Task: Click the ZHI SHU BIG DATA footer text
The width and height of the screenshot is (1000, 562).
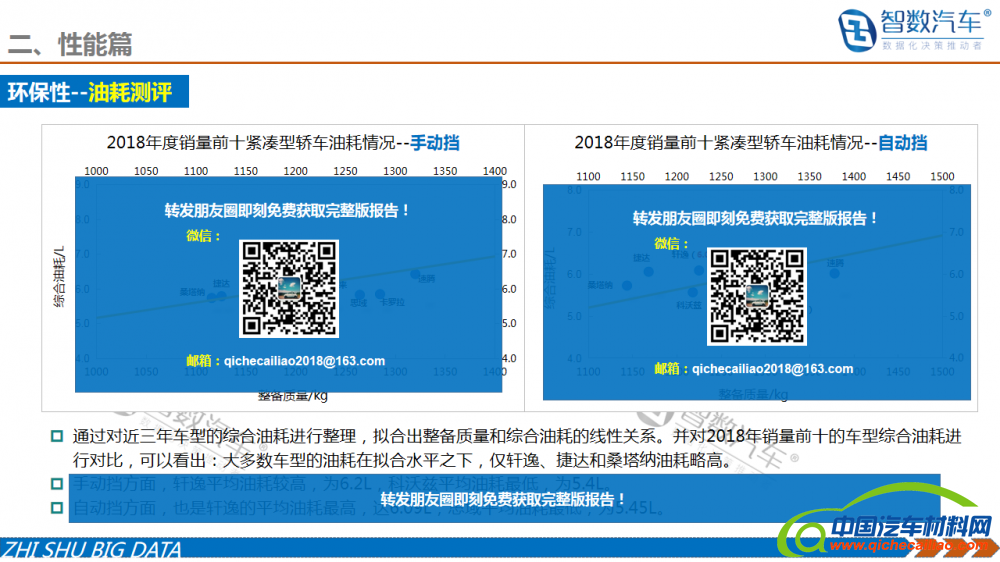Action: point(92,550)
